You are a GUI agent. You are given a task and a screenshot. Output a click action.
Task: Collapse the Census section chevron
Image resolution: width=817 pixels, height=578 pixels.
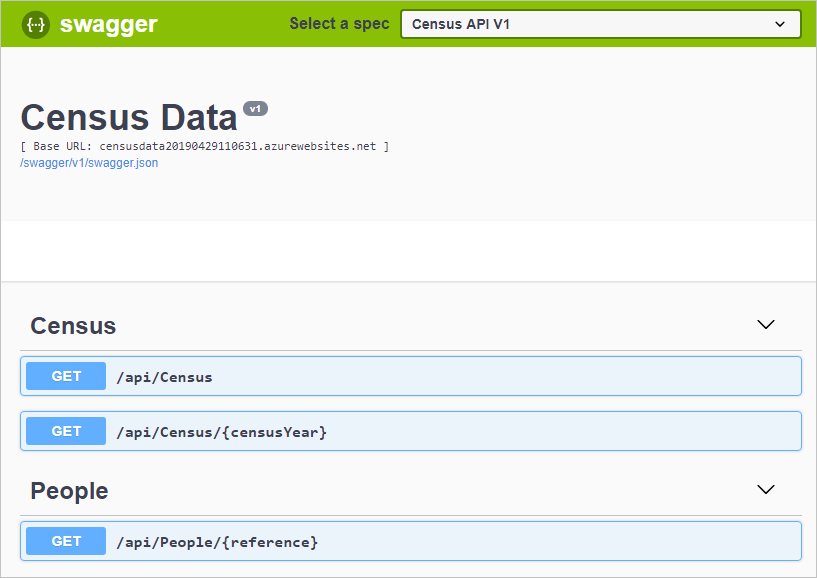tap(765, 324)
